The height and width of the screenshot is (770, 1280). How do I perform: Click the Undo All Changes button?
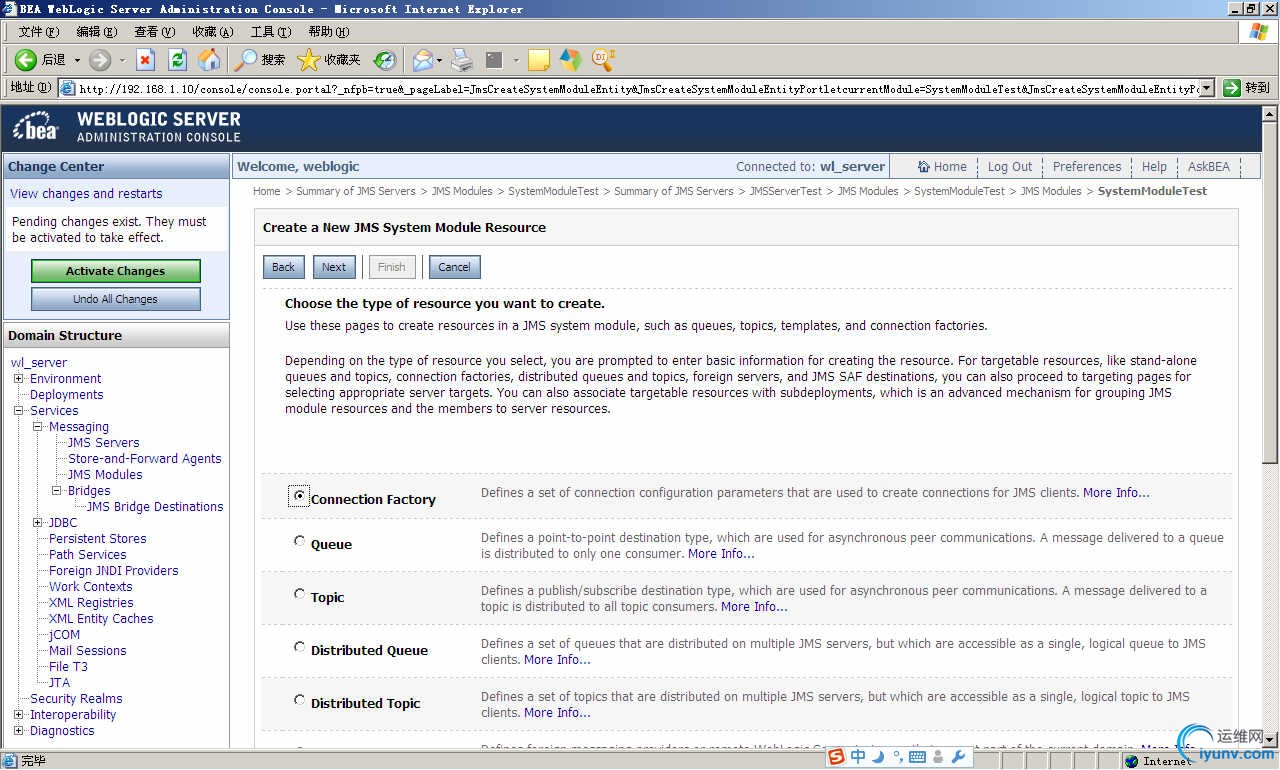(116, 299)
